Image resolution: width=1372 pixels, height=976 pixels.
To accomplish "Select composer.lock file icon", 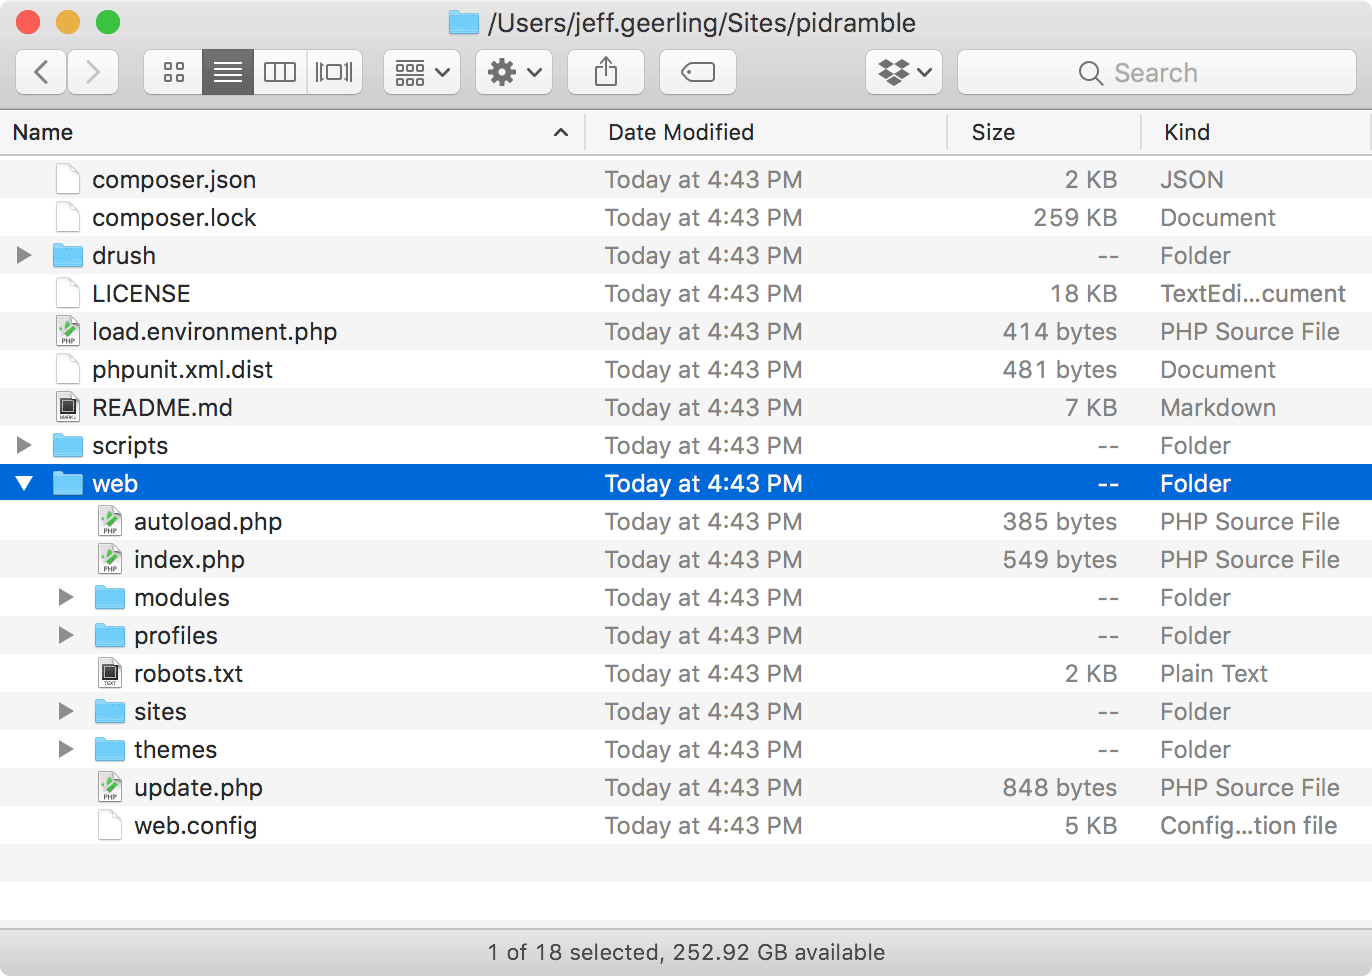I will tap(68, 217).
